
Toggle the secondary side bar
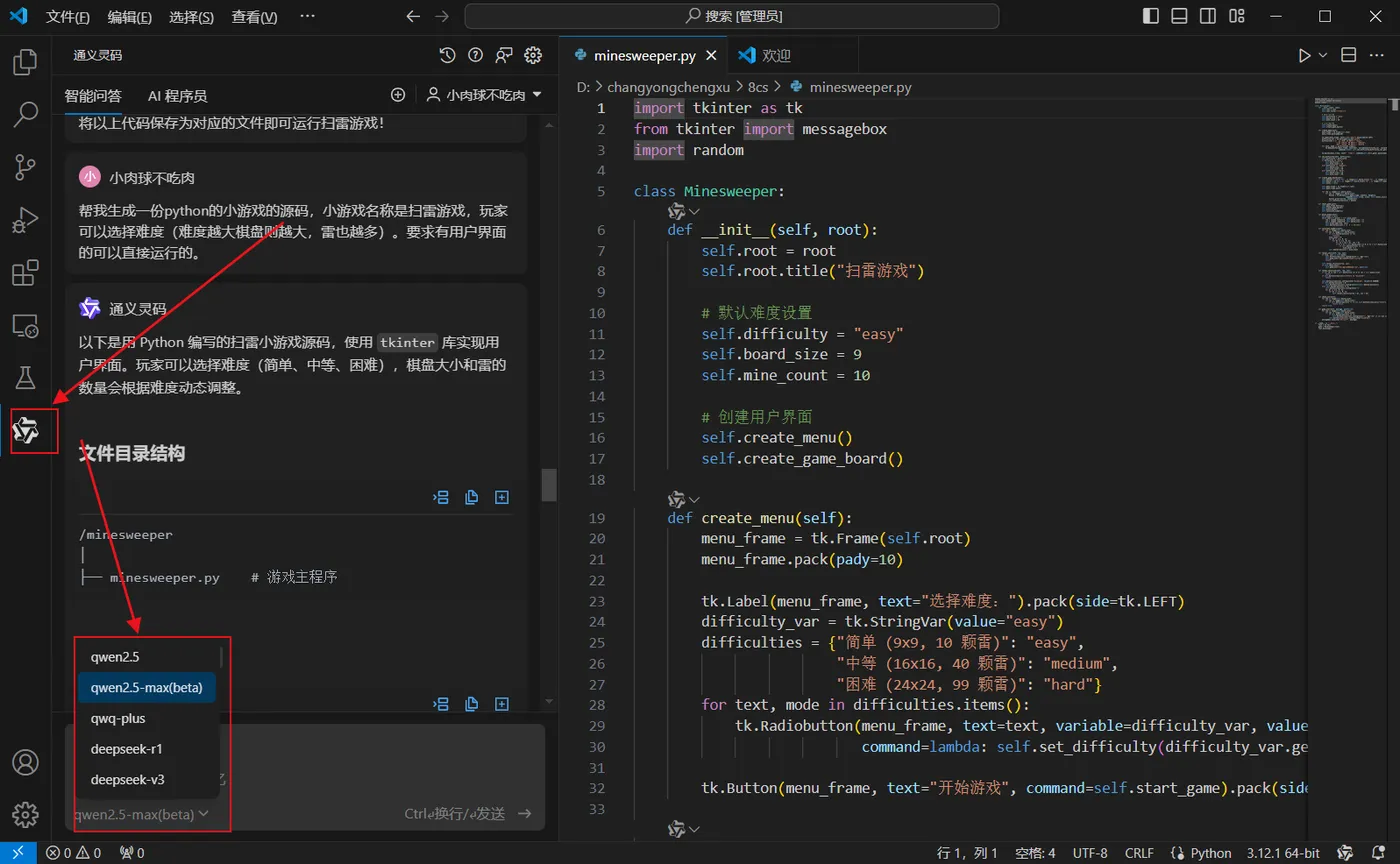tap(1208, 16)
